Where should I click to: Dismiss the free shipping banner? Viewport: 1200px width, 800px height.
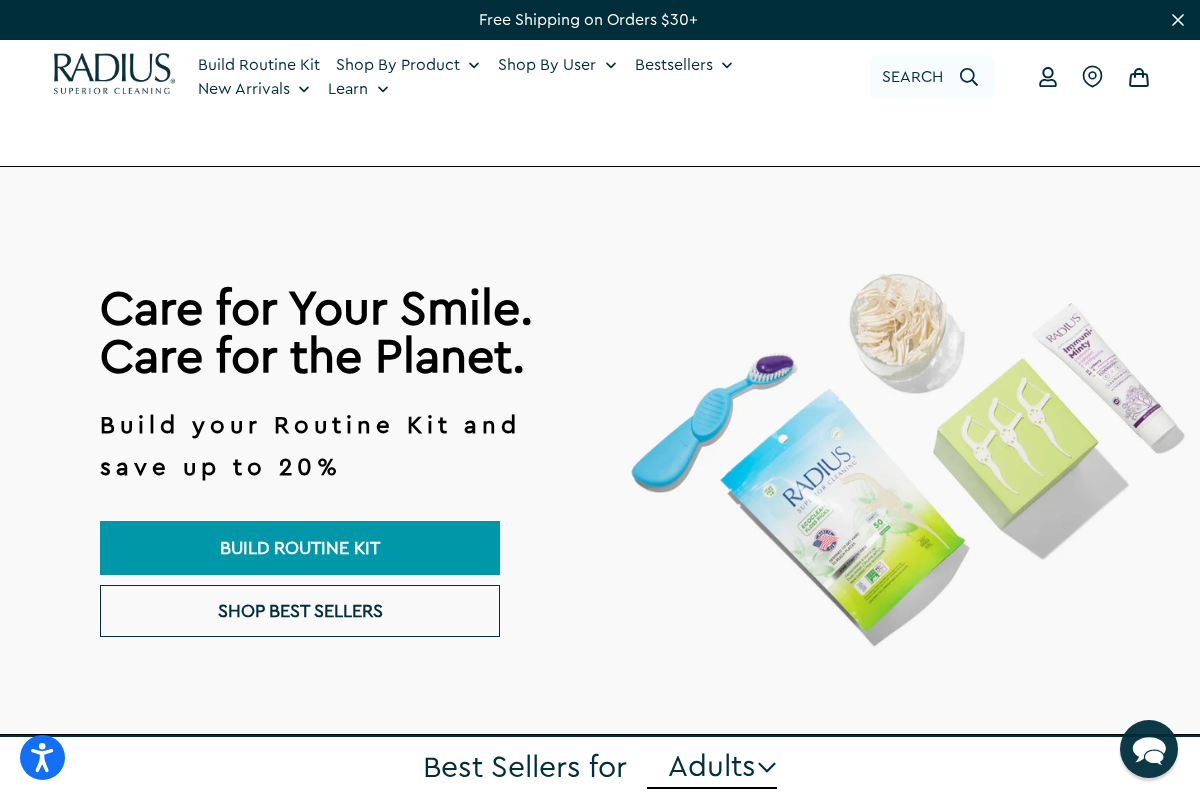click(x=1178, y=20)
